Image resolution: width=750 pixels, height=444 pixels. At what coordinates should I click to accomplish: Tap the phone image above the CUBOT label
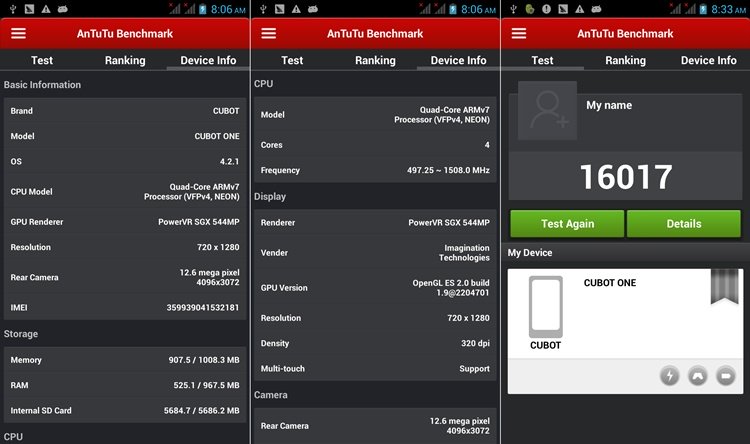545,306
